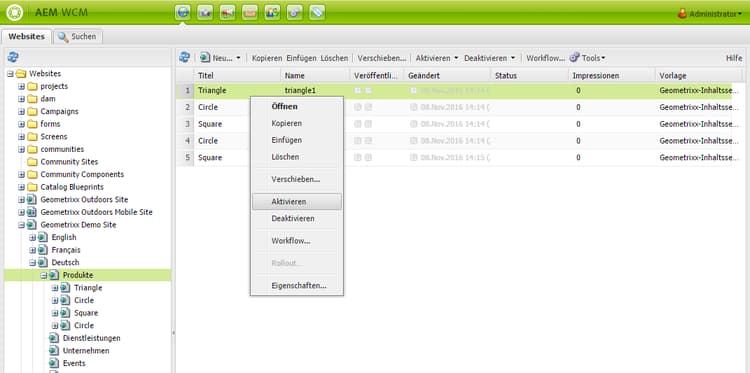Open the Tools gears icon in header

(x=295, y=12)
